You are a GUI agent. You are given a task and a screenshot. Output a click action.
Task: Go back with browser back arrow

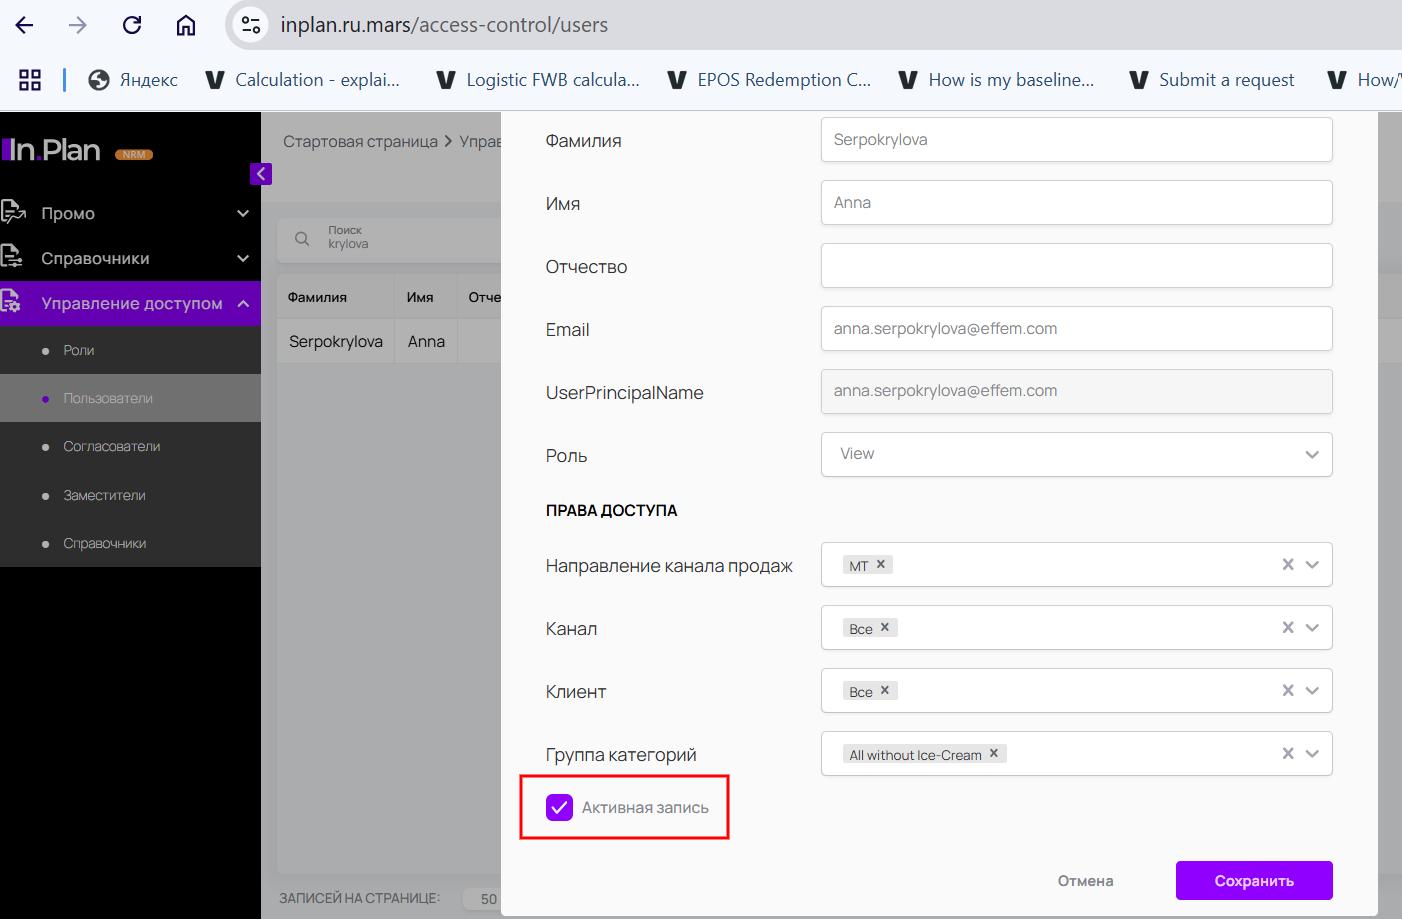pyautogui.click(x=25, y=25)
